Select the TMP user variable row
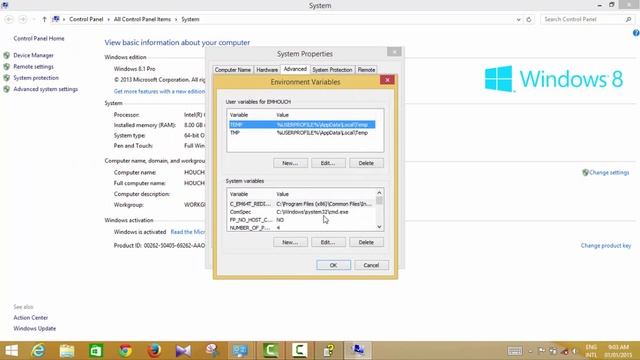The height and width of the screenshot is (360, 640). [302, 133]
